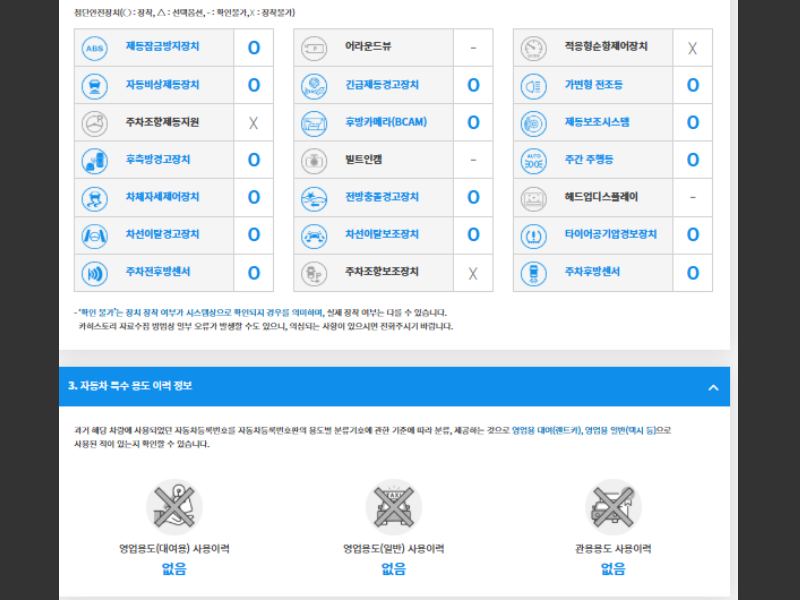Click the 관용용도 사용이력 icon
This screenshot has width=800, height=600.
613,506
